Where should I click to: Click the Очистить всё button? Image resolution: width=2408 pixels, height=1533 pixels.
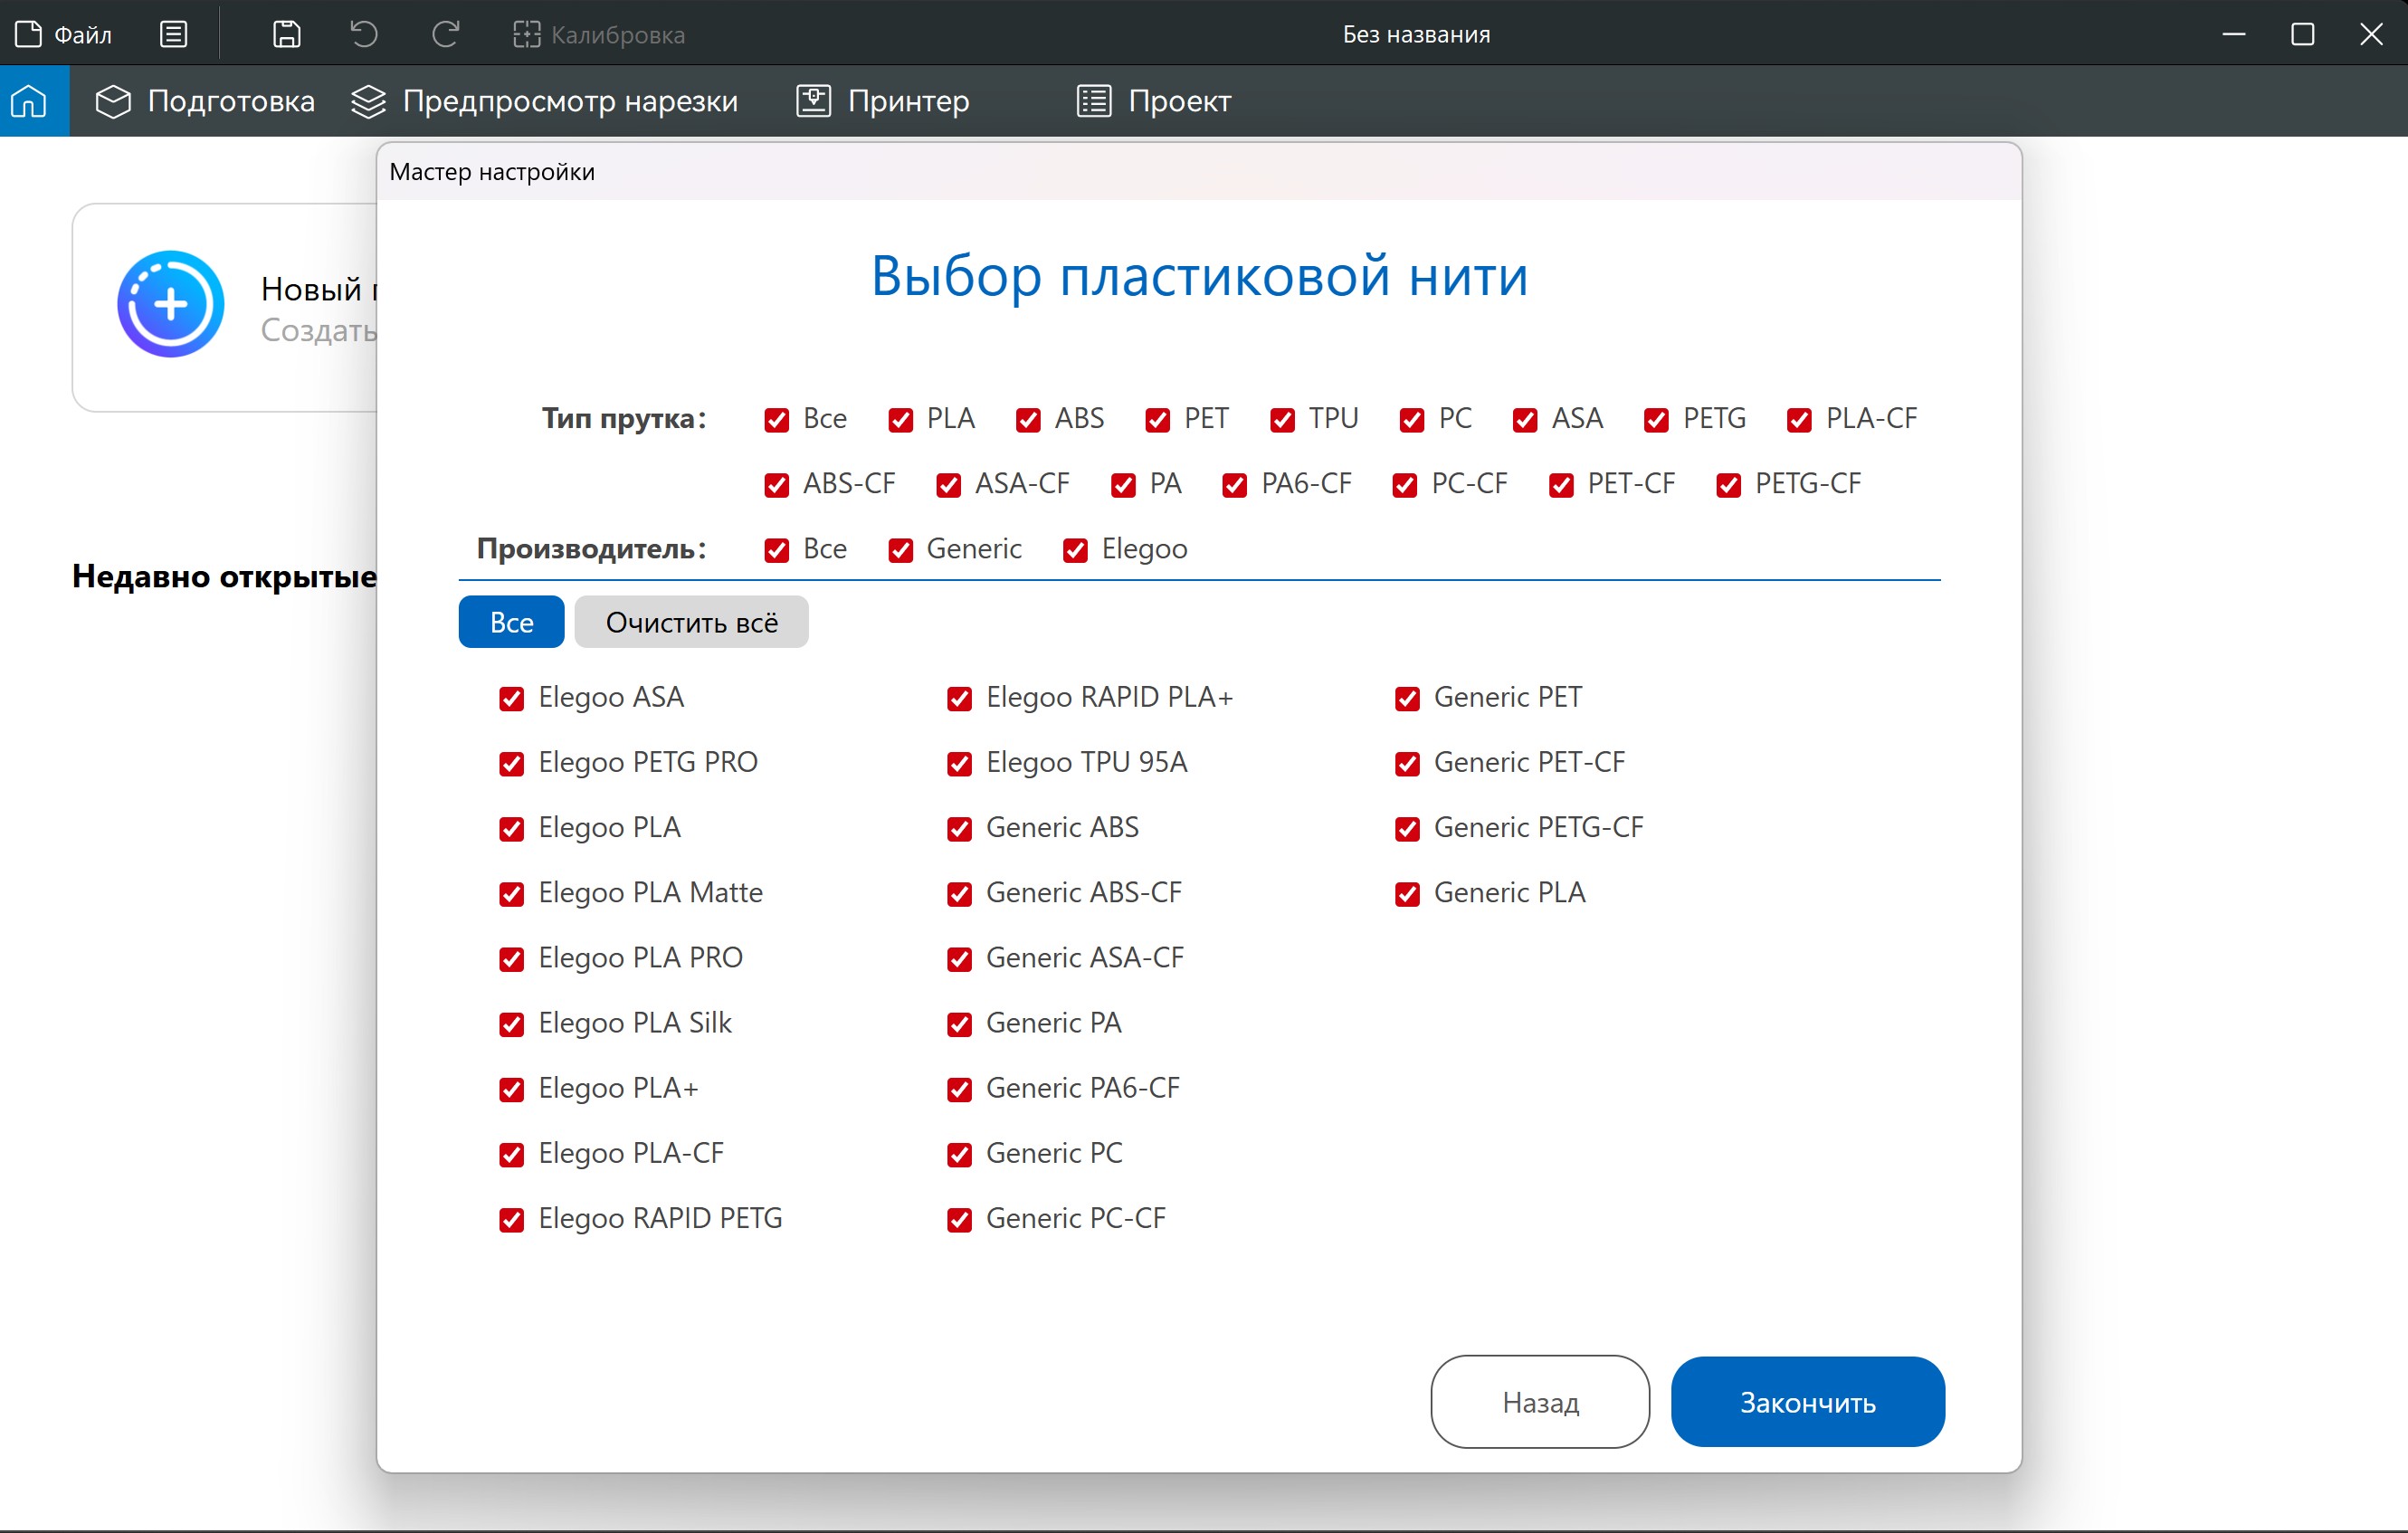(x=691, y=622)
